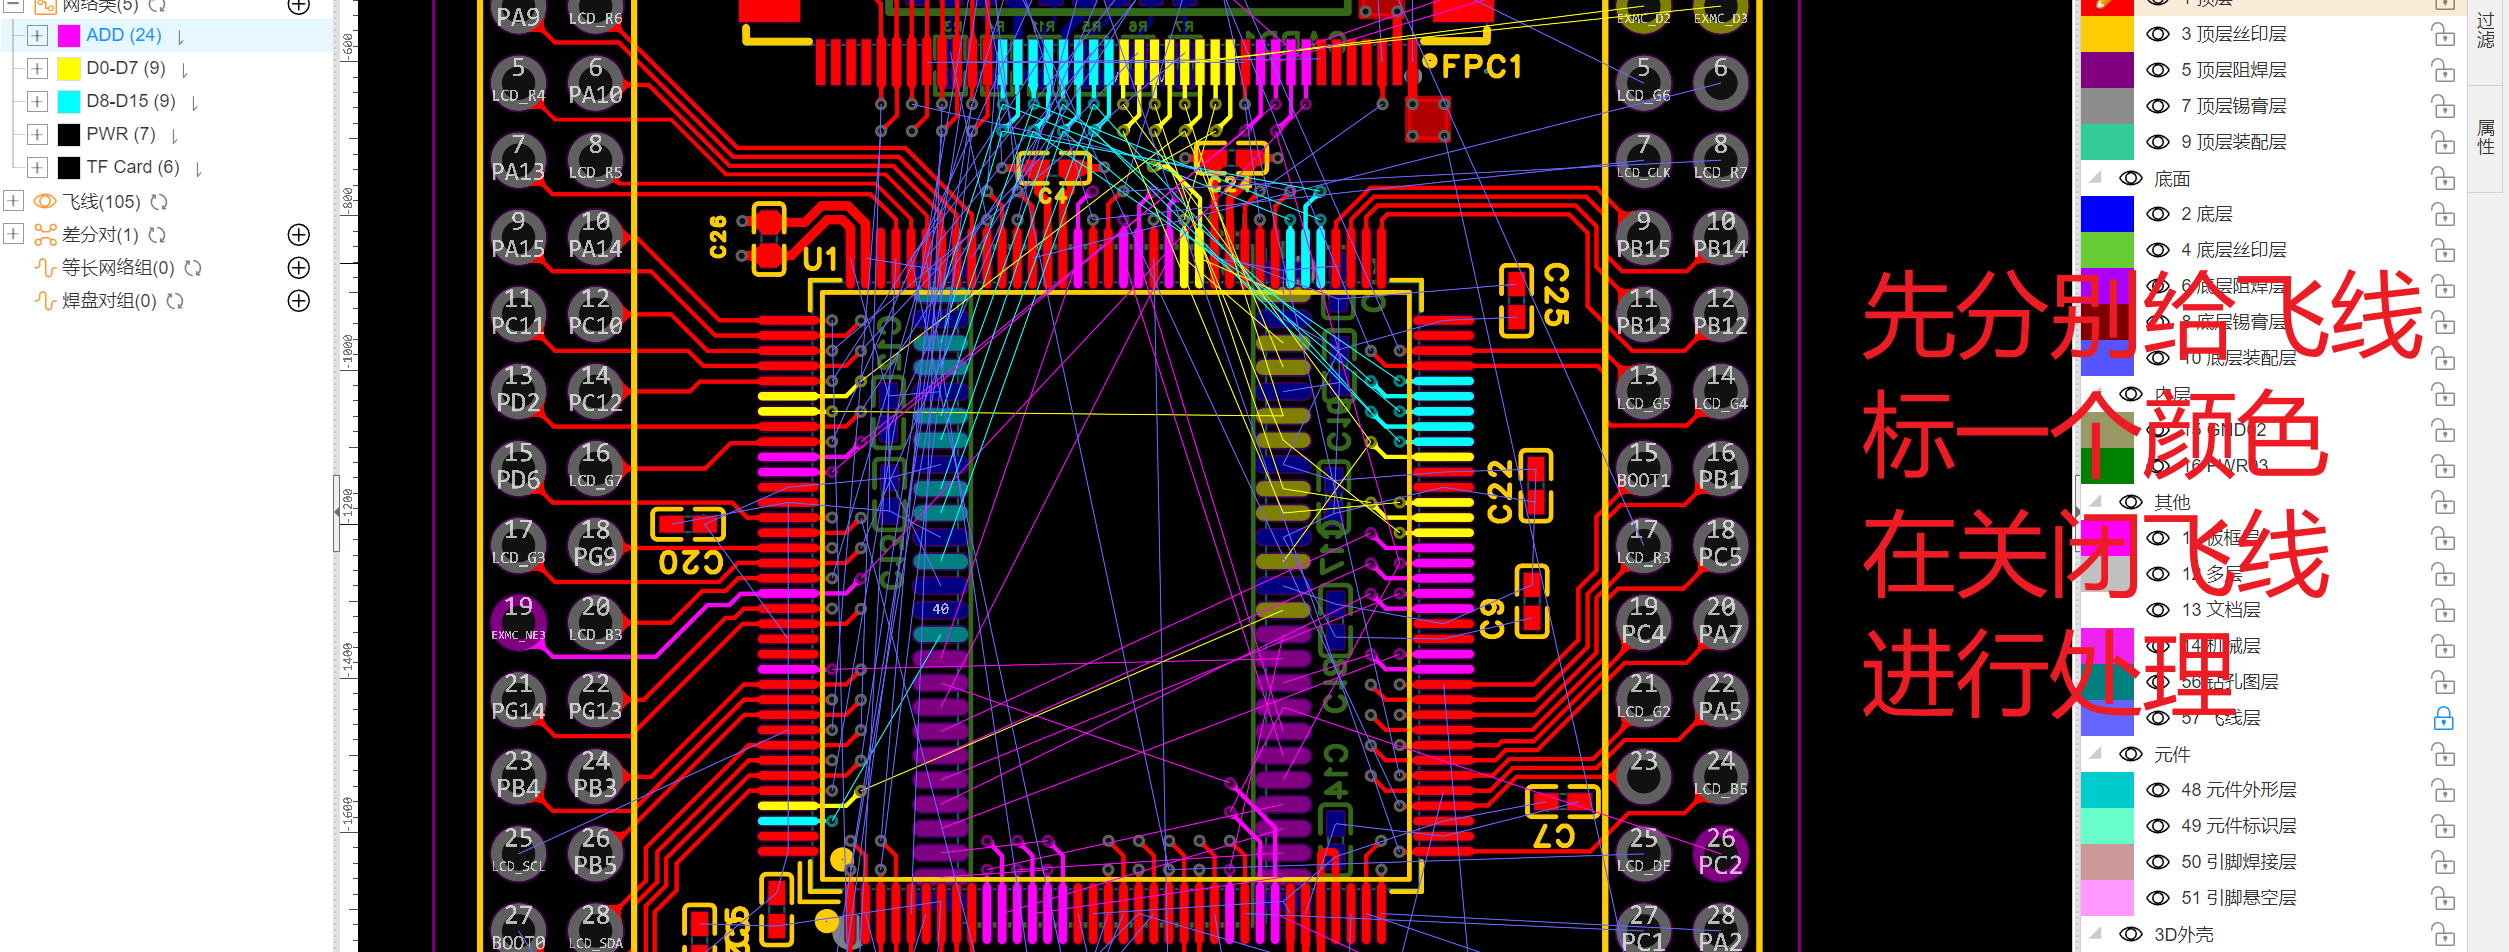Click the sort arrow beside TF Card (6)
This screenshot has width=2509, height=952.
click(x=199, y=170)
